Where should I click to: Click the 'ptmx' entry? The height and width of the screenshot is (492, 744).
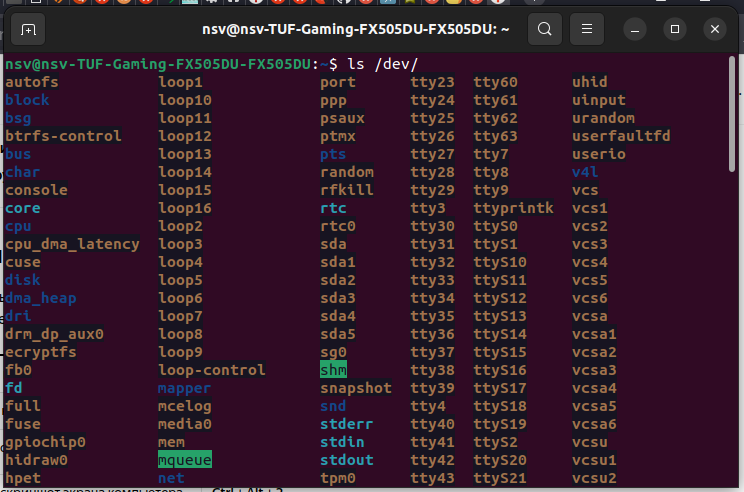coord(338,136)
